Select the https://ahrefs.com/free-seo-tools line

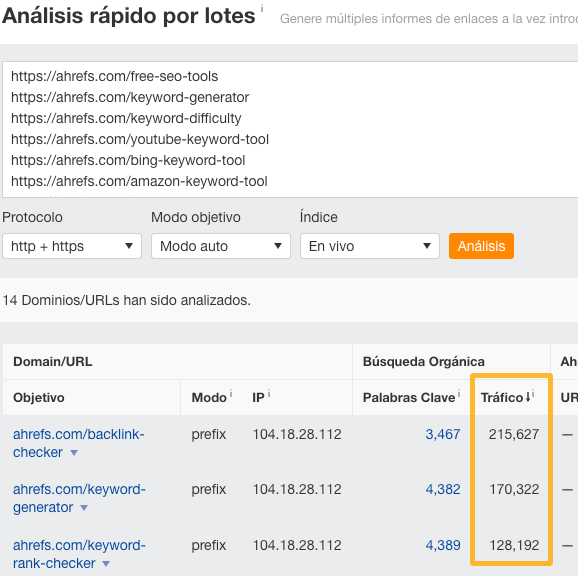pos(115,76)
